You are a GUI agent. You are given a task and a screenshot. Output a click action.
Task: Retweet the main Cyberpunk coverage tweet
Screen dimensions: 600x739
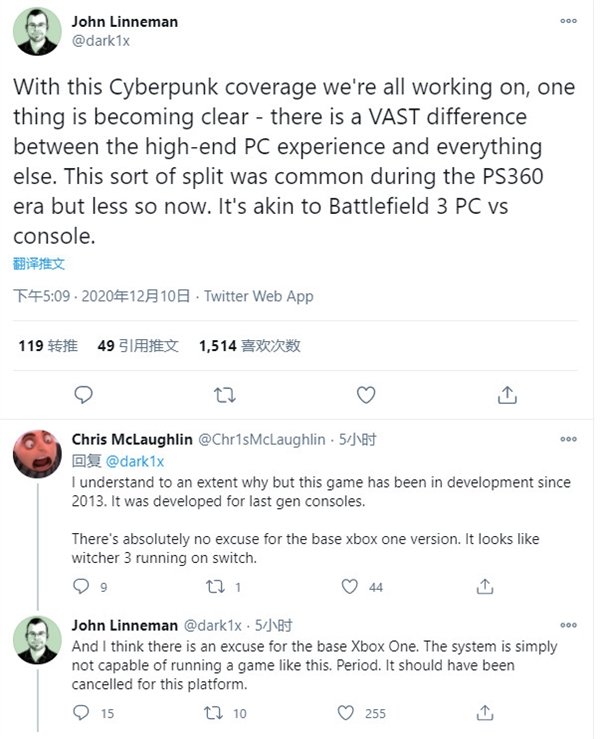[x=225, y=395]
